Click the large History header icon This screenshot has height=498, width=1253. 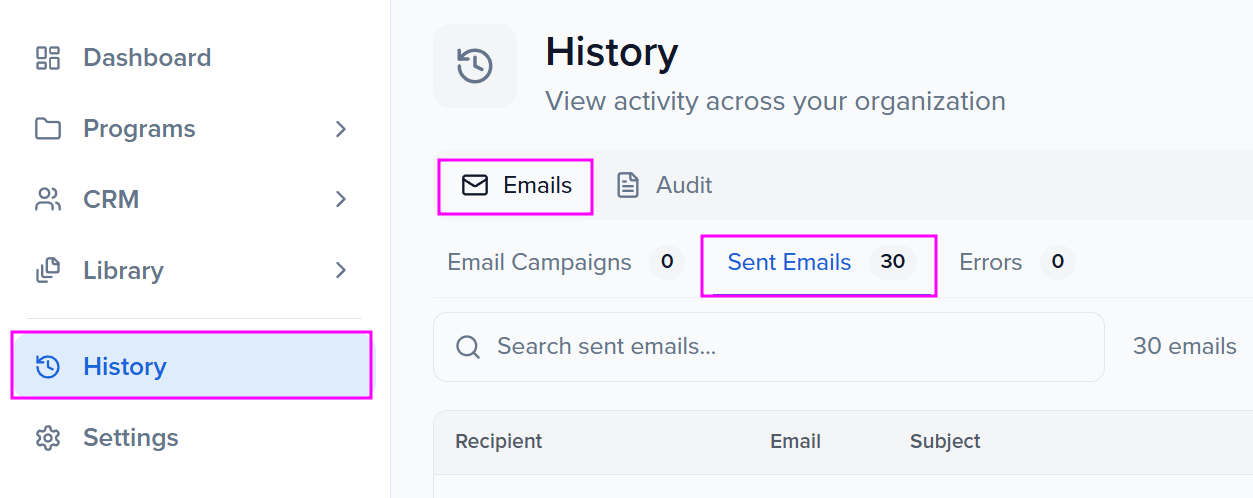[x=475, y=66]
